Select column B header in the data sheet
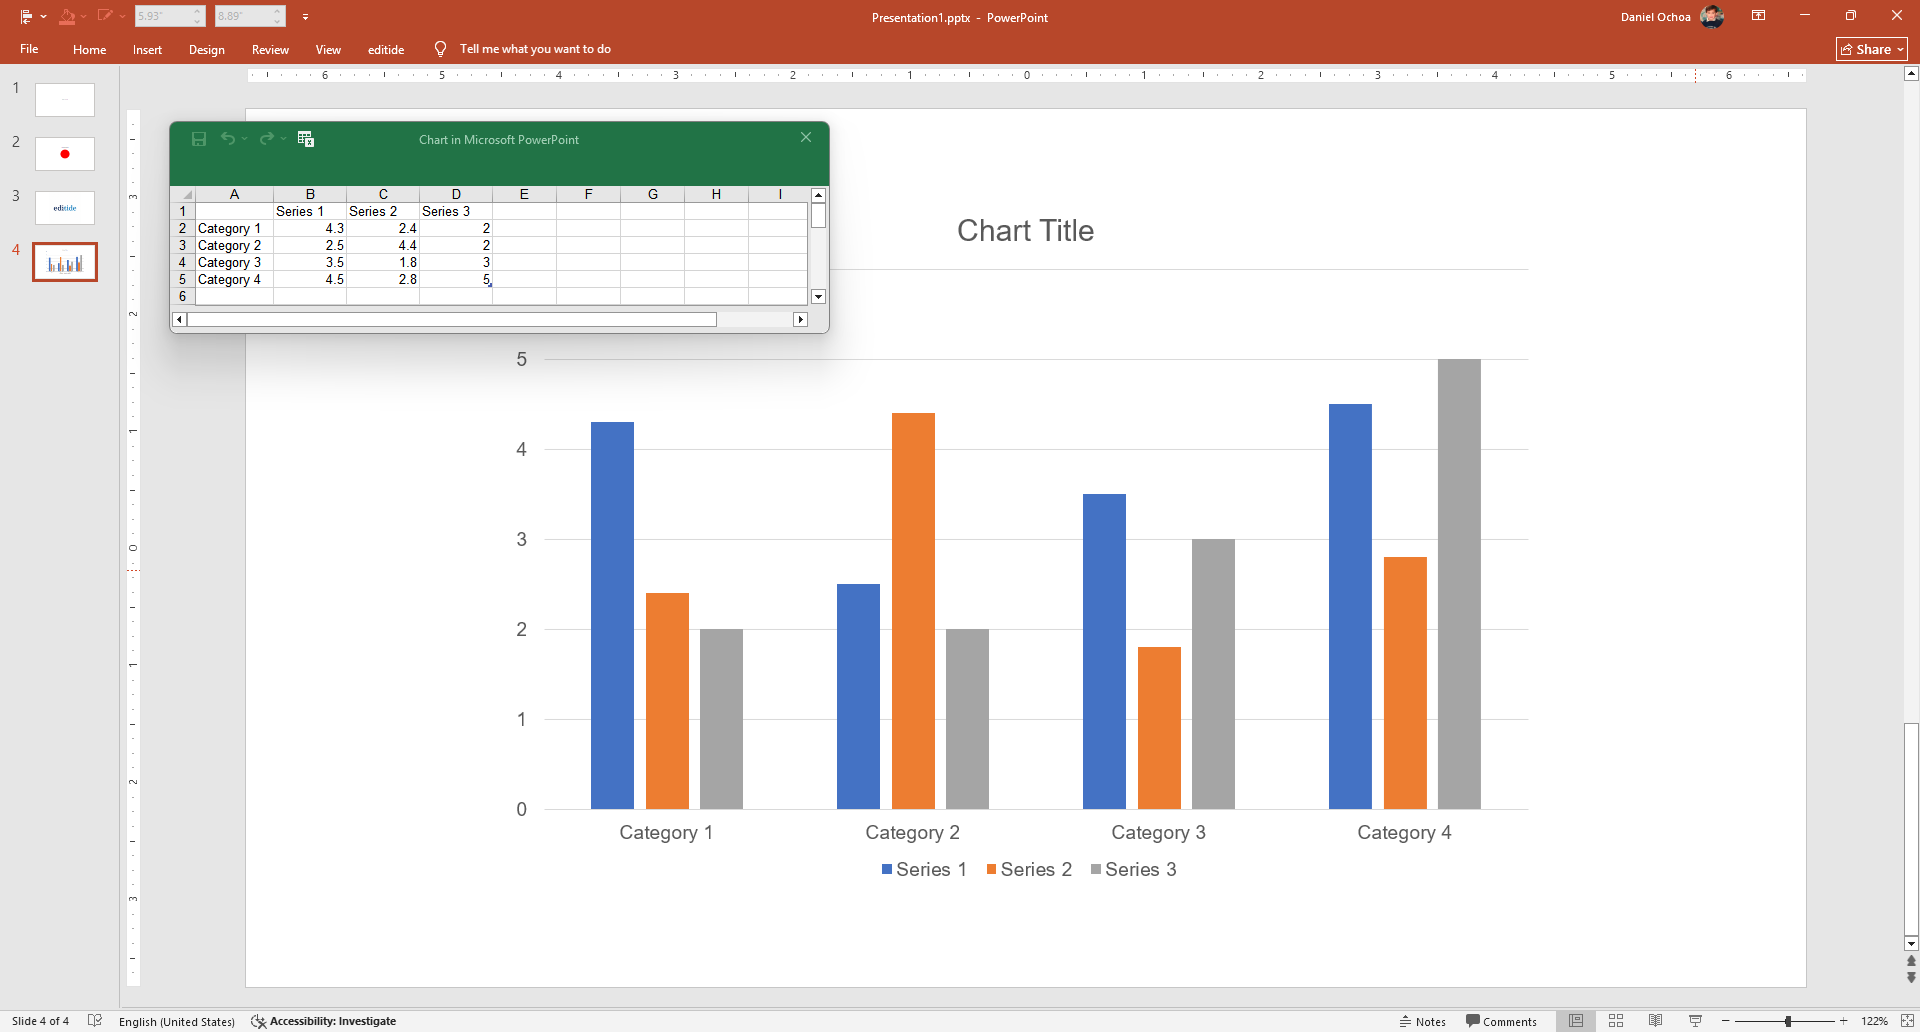 pyautogui.click(x=310, y=194)
